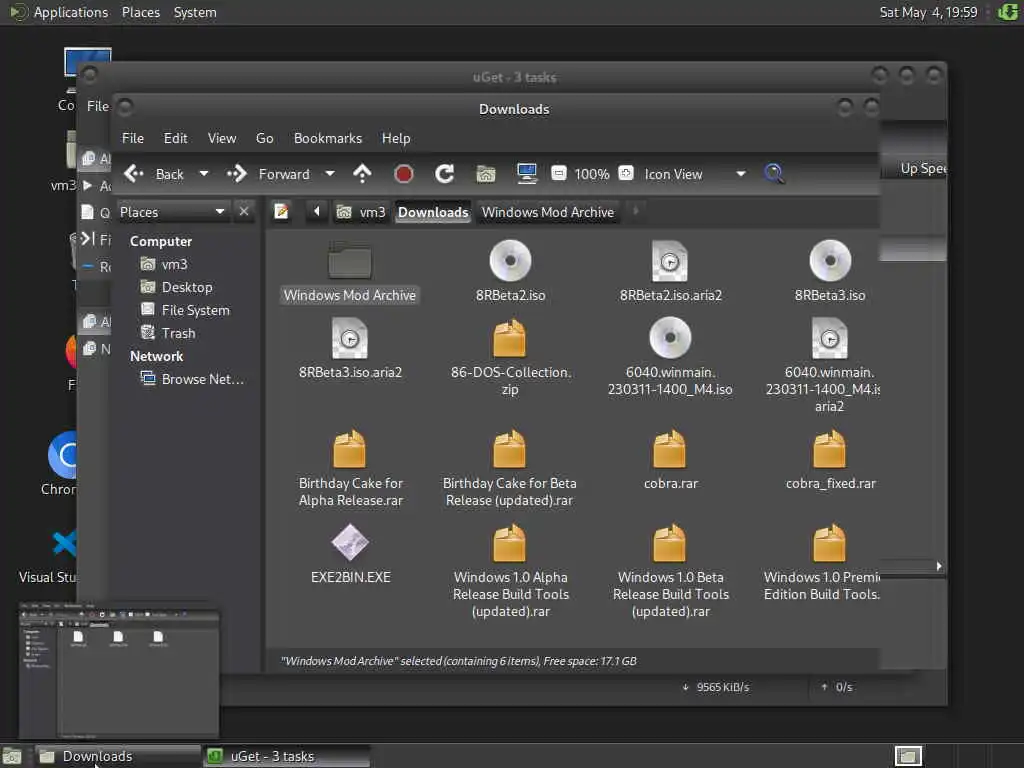Select the vm3 path bar button
Screen dimensions: 1024x768
point(361,212)
